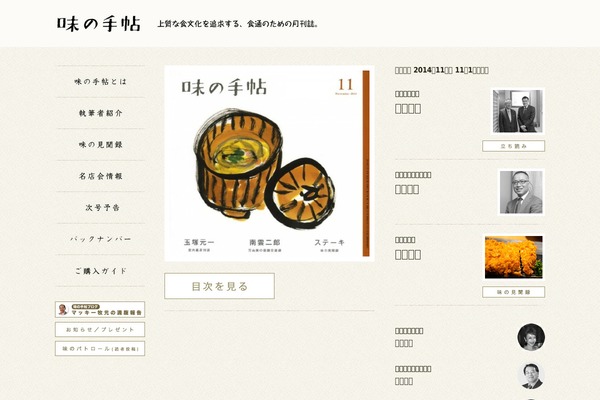The width and height of the screenshot is (600, 400).
Task: Click round portrait of the woman
Action: point(531,337)
